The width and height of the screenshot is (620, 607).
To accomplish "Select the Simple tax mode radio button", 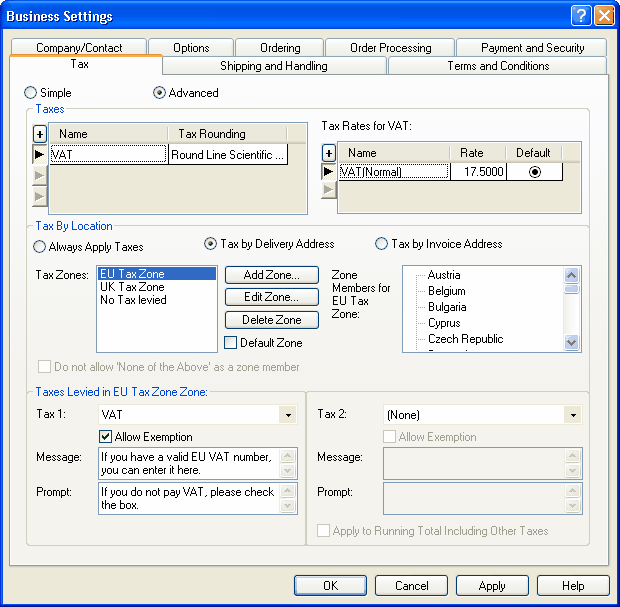I will click(x=31, y=93).
